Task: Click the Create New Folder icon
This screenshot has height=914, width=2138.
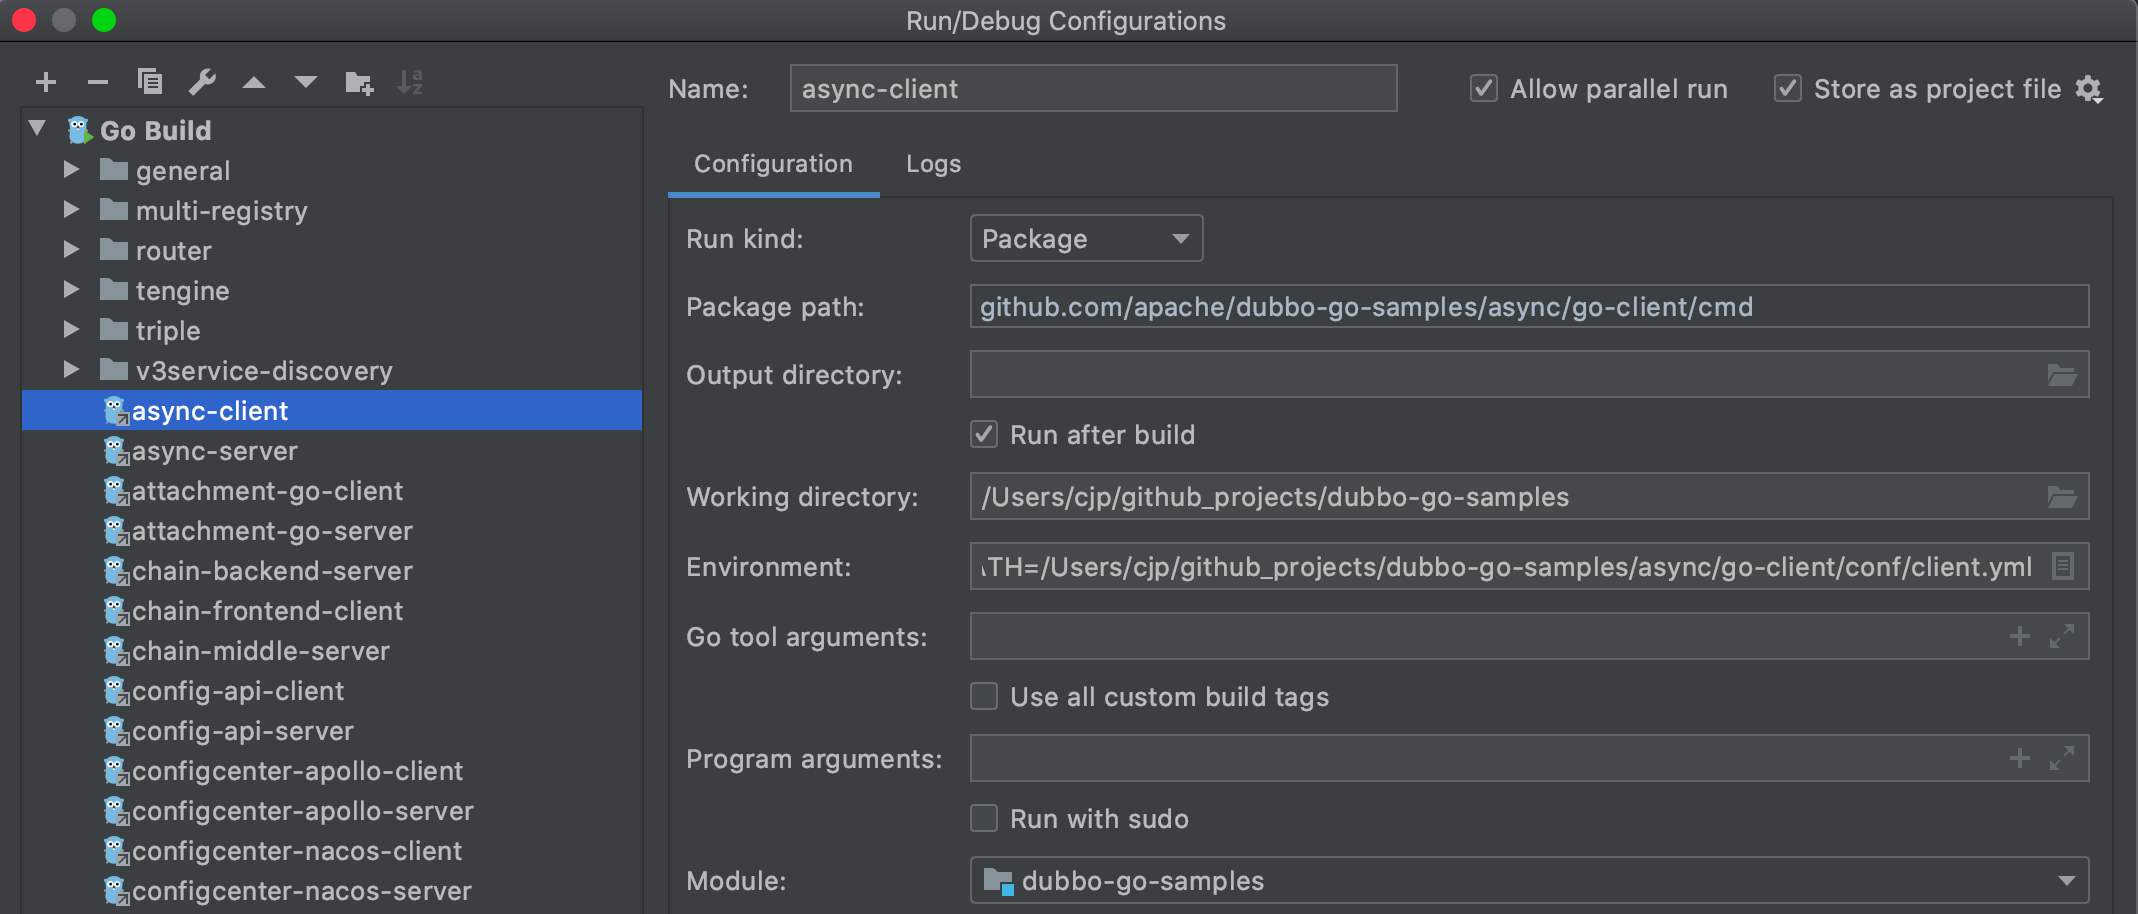Action: (x=358, y=82)
